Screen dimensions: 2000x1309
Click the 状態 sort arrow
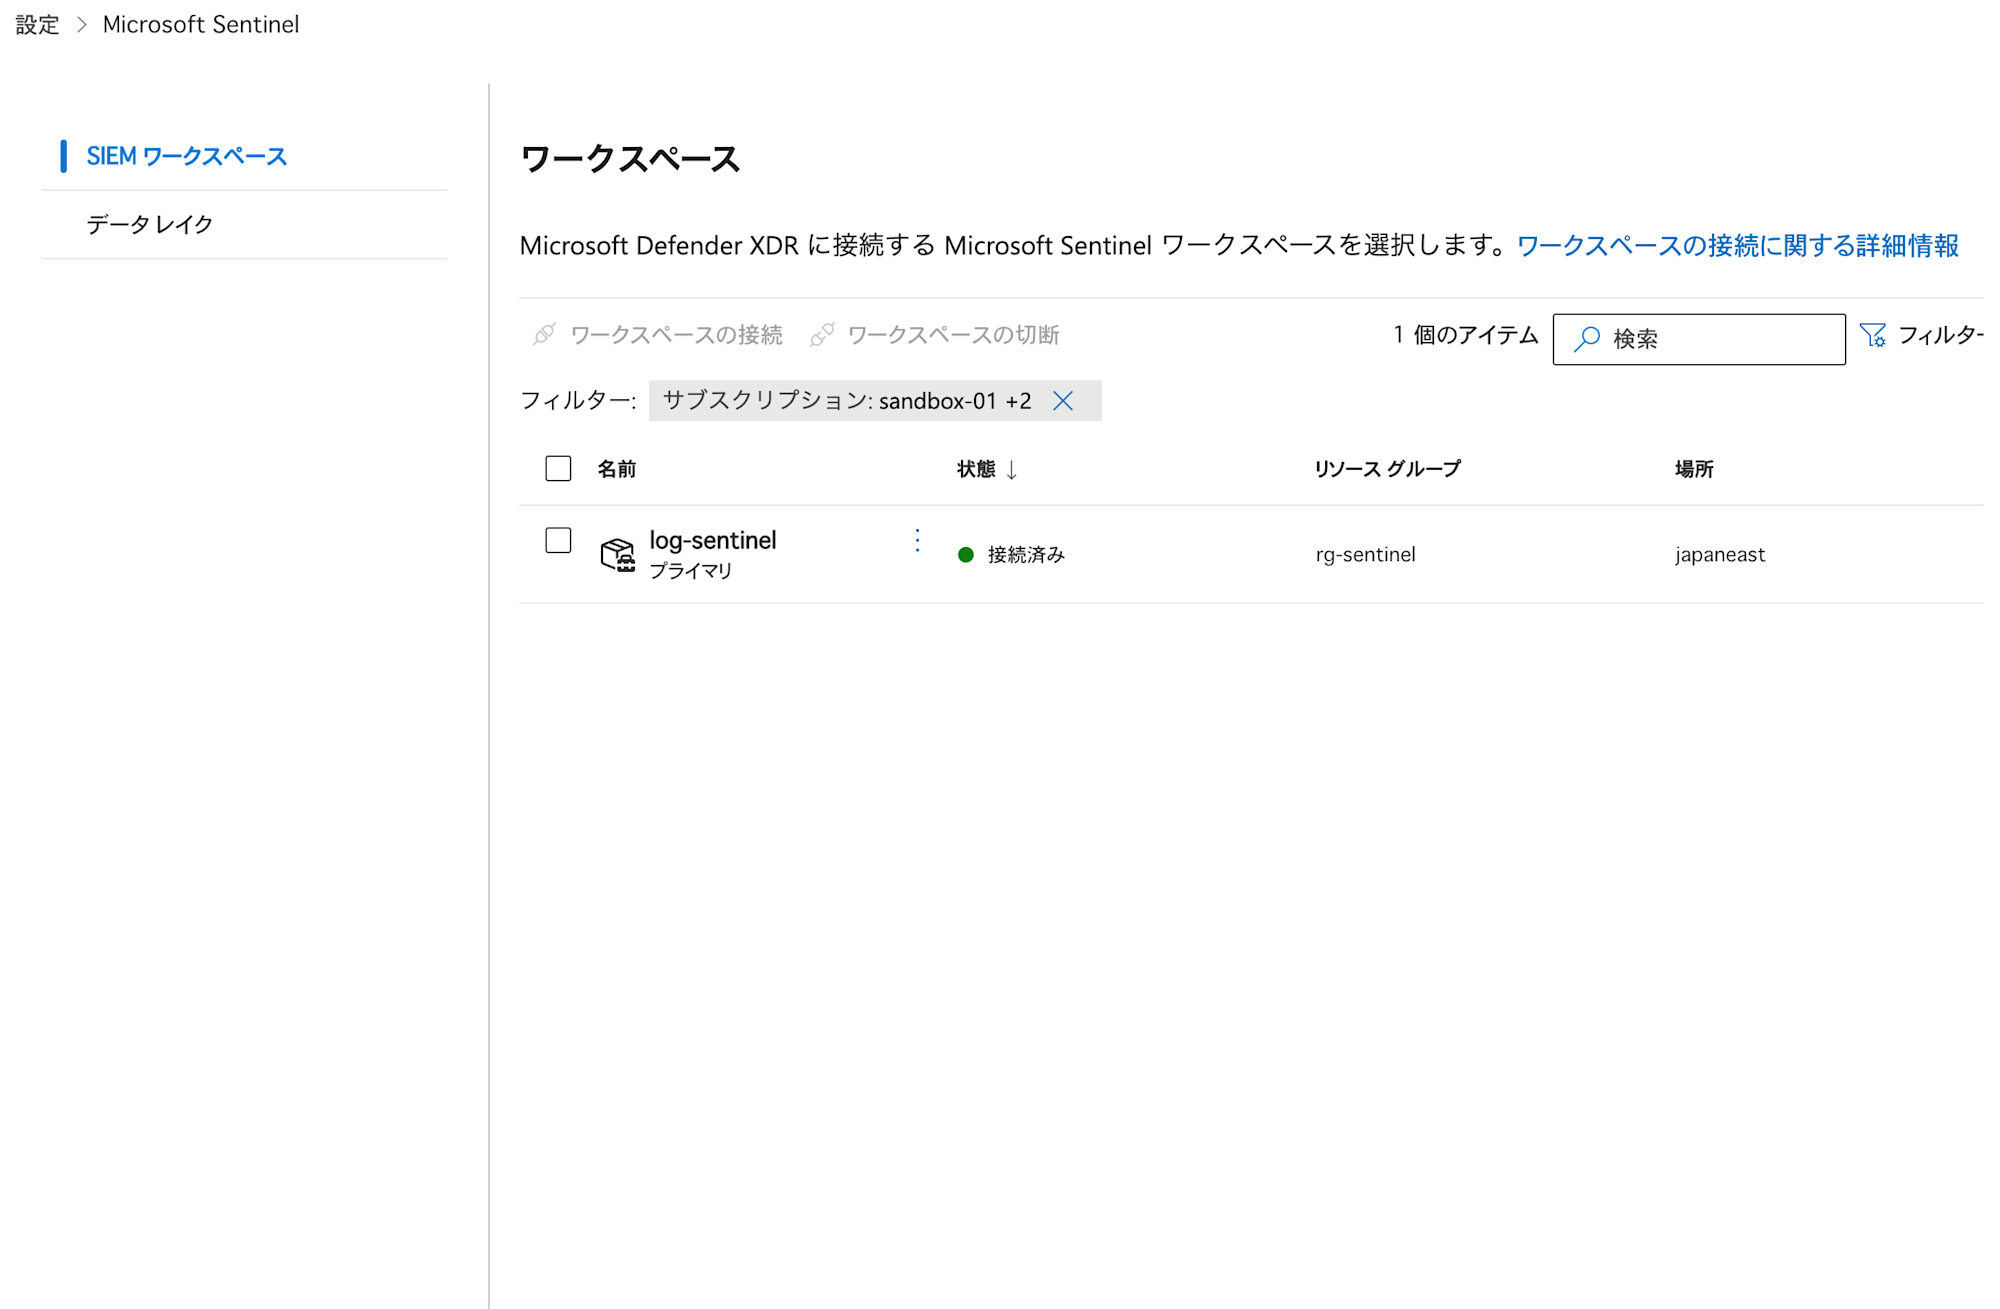pos(1012,470)
